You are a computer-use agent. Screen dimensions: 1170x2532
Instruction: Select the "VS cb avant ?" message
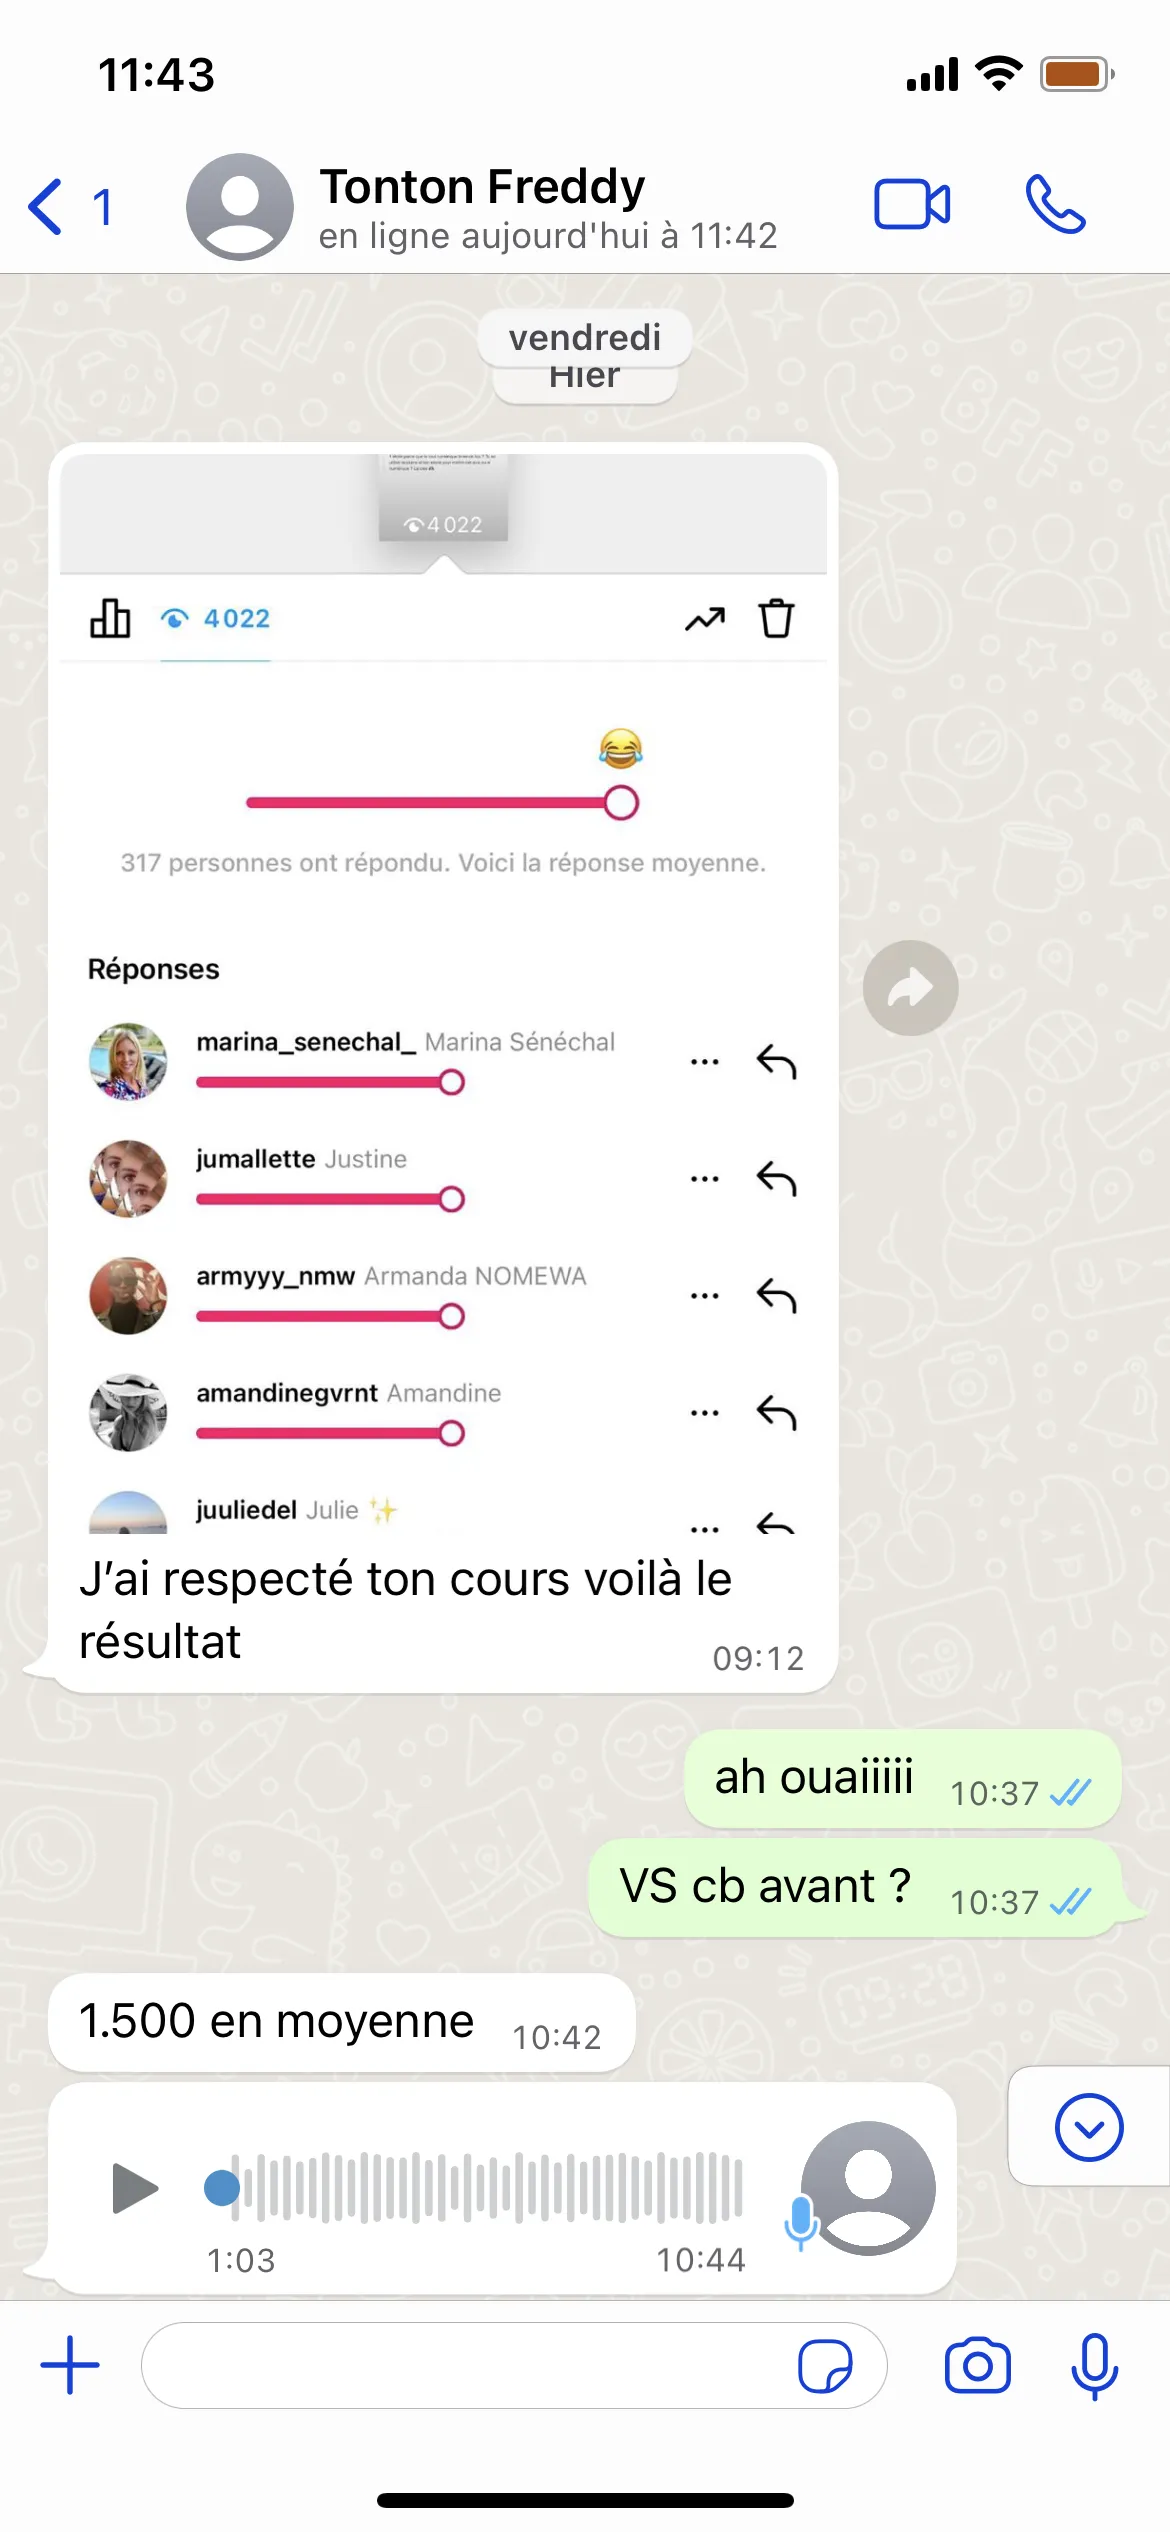coord(855,1888)
